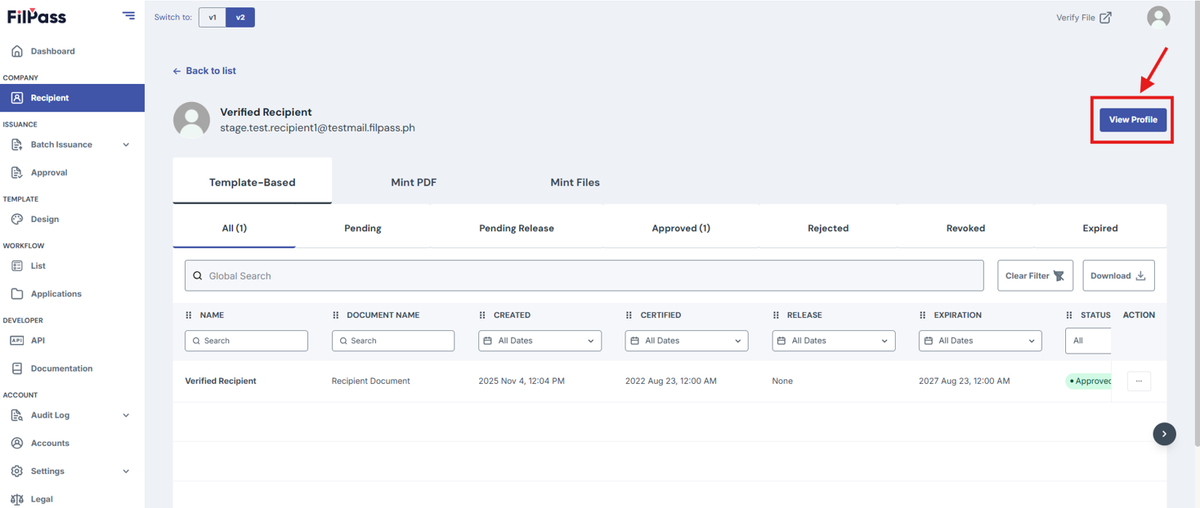This screenshot has width=1200, height=508.
Task: Click Download button
Action: pyautogui.click(x=1118, y=275)
